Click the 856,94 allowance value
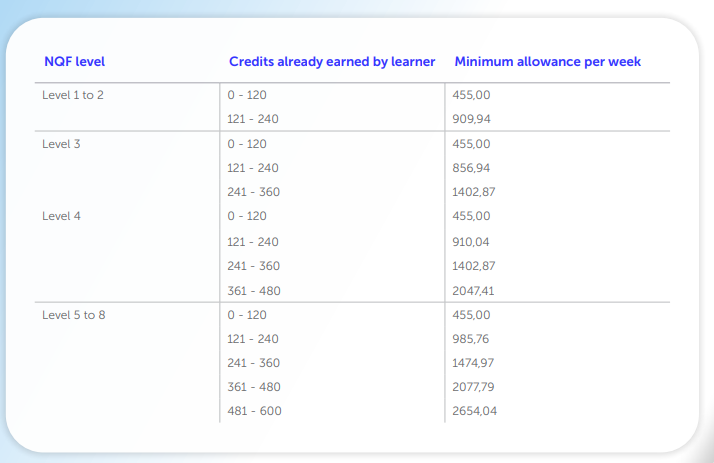Viewport: 714px width, 463px height. (472, 168)
